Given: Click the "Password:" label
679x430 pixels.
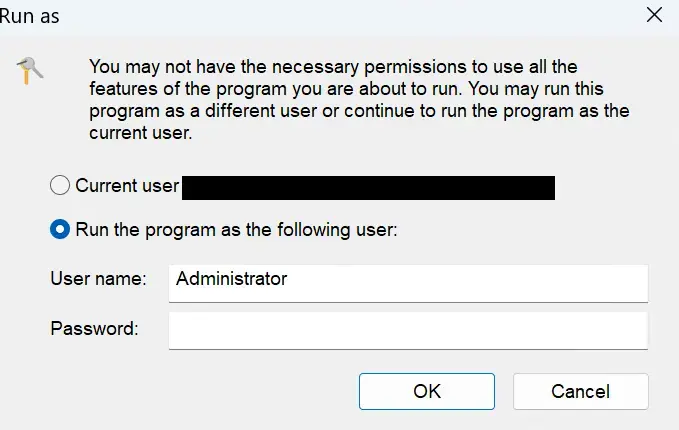Looking at the screenshot, I should [x=94, y=328].
